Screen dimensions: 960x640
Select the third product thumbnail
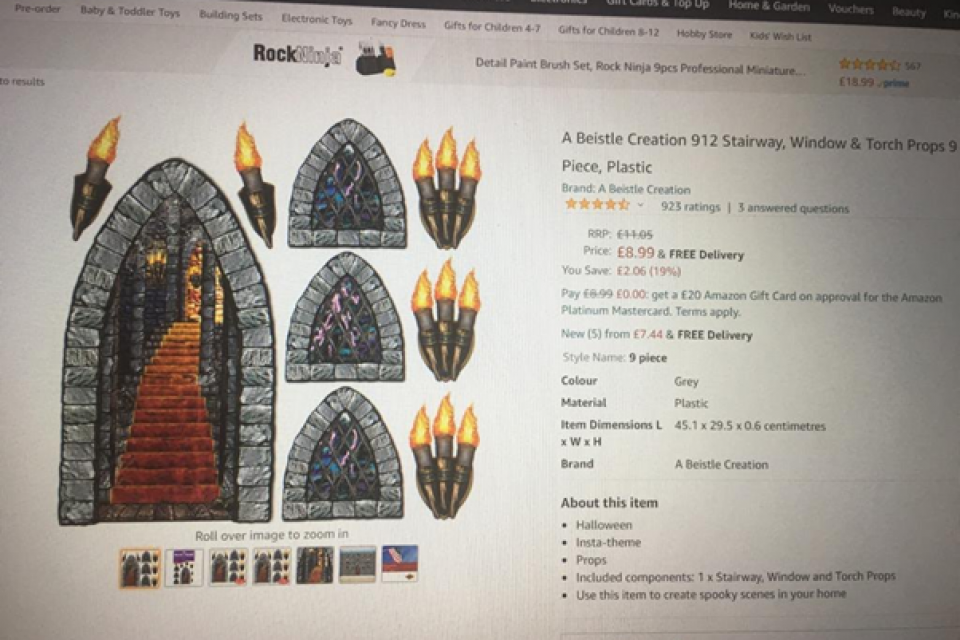tap(228, 567)
